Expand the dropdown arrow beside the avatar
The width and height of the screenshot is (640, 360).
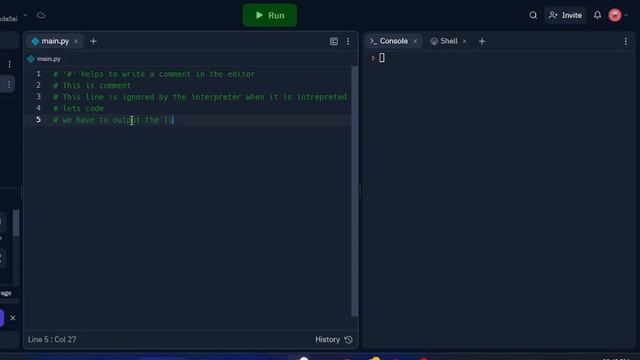(x=626, y=16)
